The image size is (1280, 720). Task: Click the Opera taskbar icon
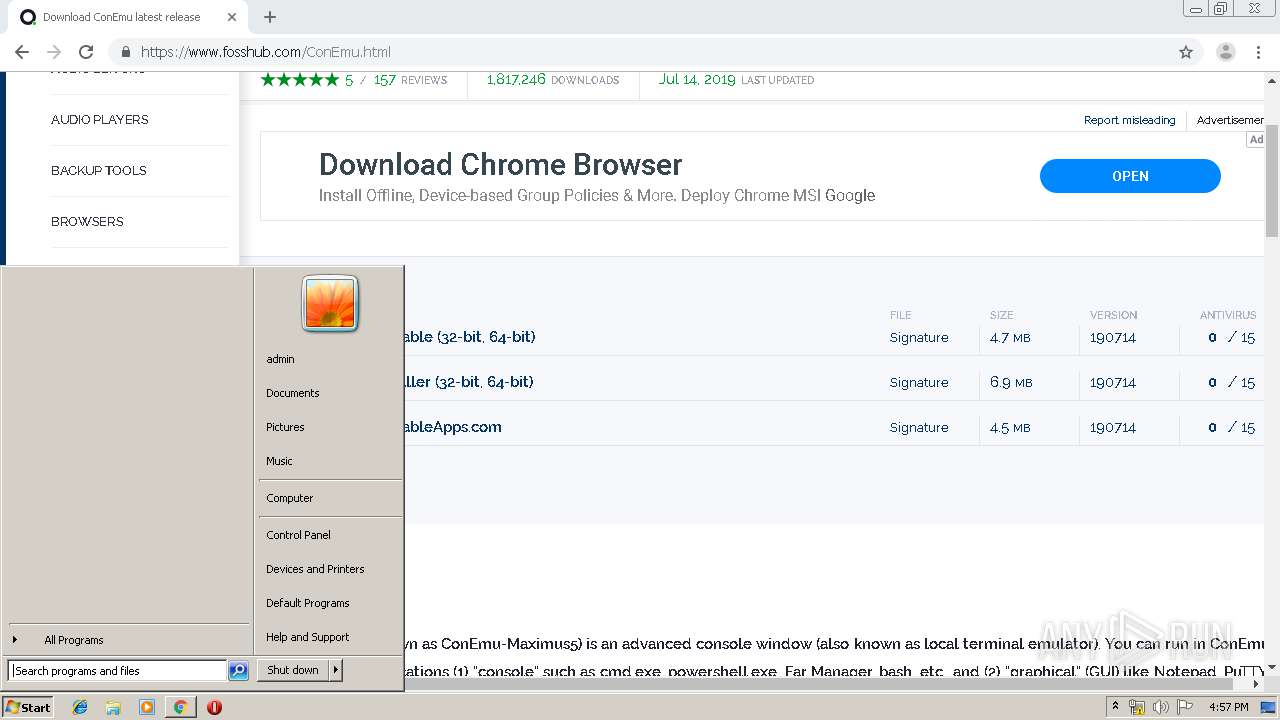tap(214, 707)
